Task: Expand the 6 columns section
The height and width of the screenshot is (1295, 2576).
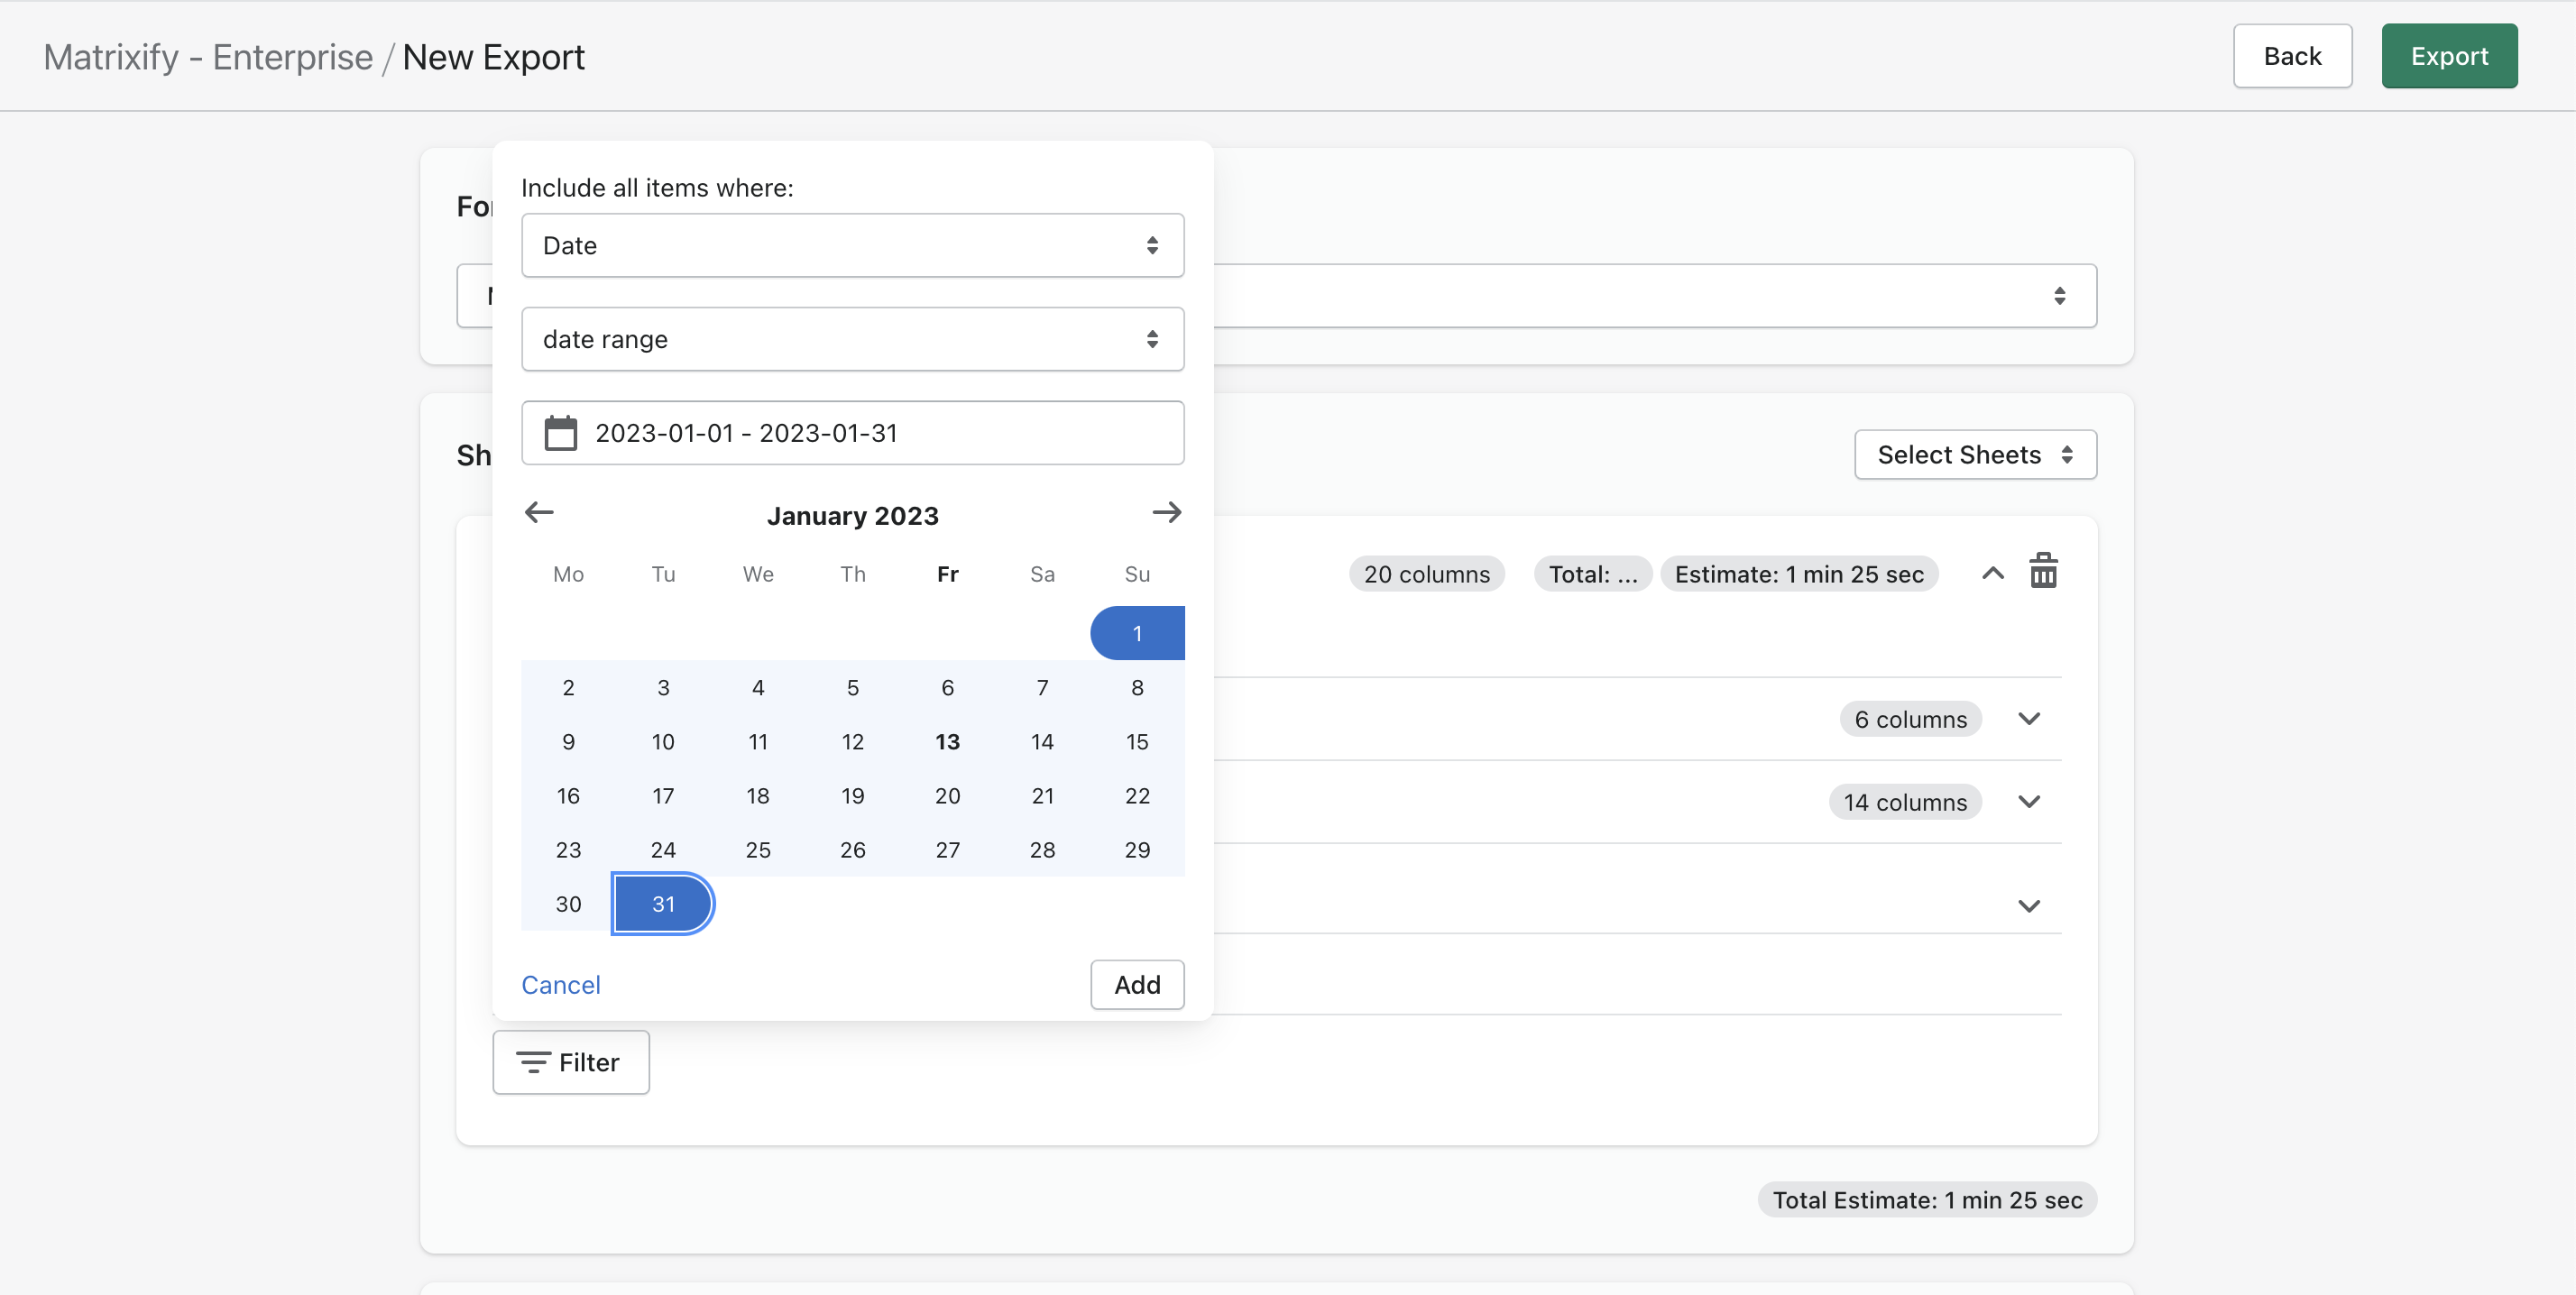Action: pyautogui.click(x=2028, y=719)
